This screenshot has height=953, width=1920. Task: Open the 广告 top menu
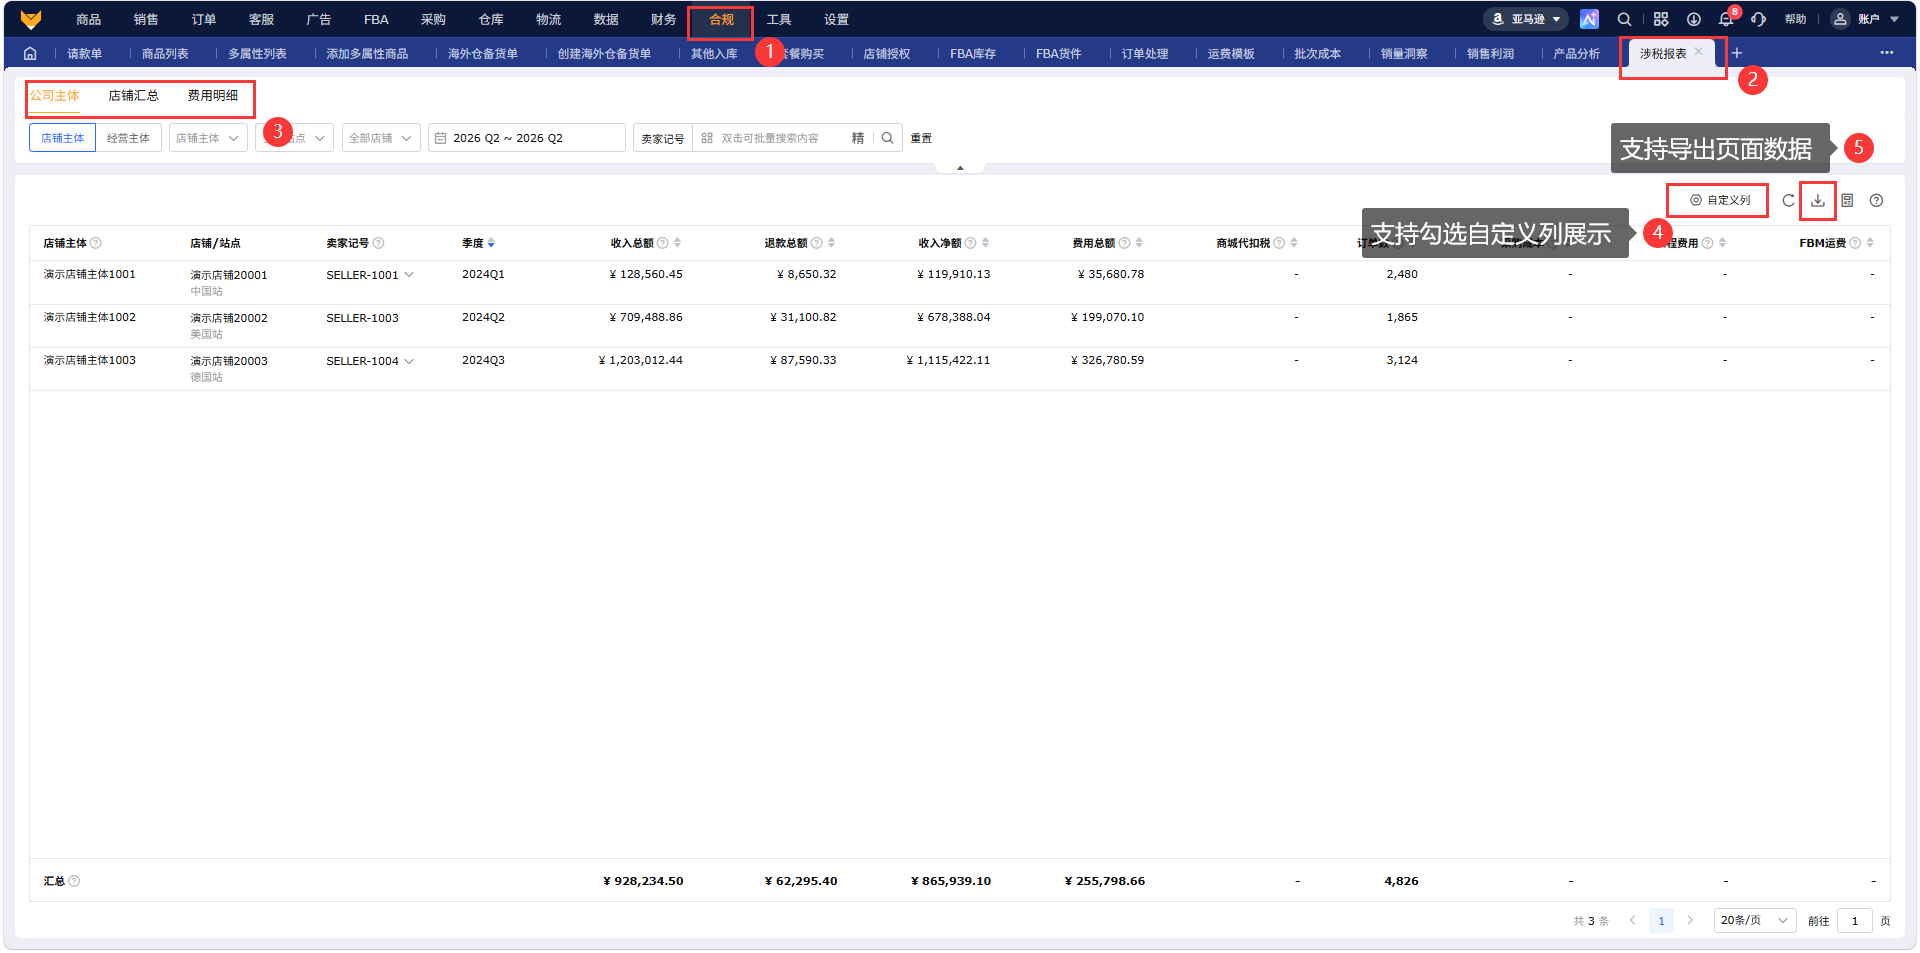[318, 19]
